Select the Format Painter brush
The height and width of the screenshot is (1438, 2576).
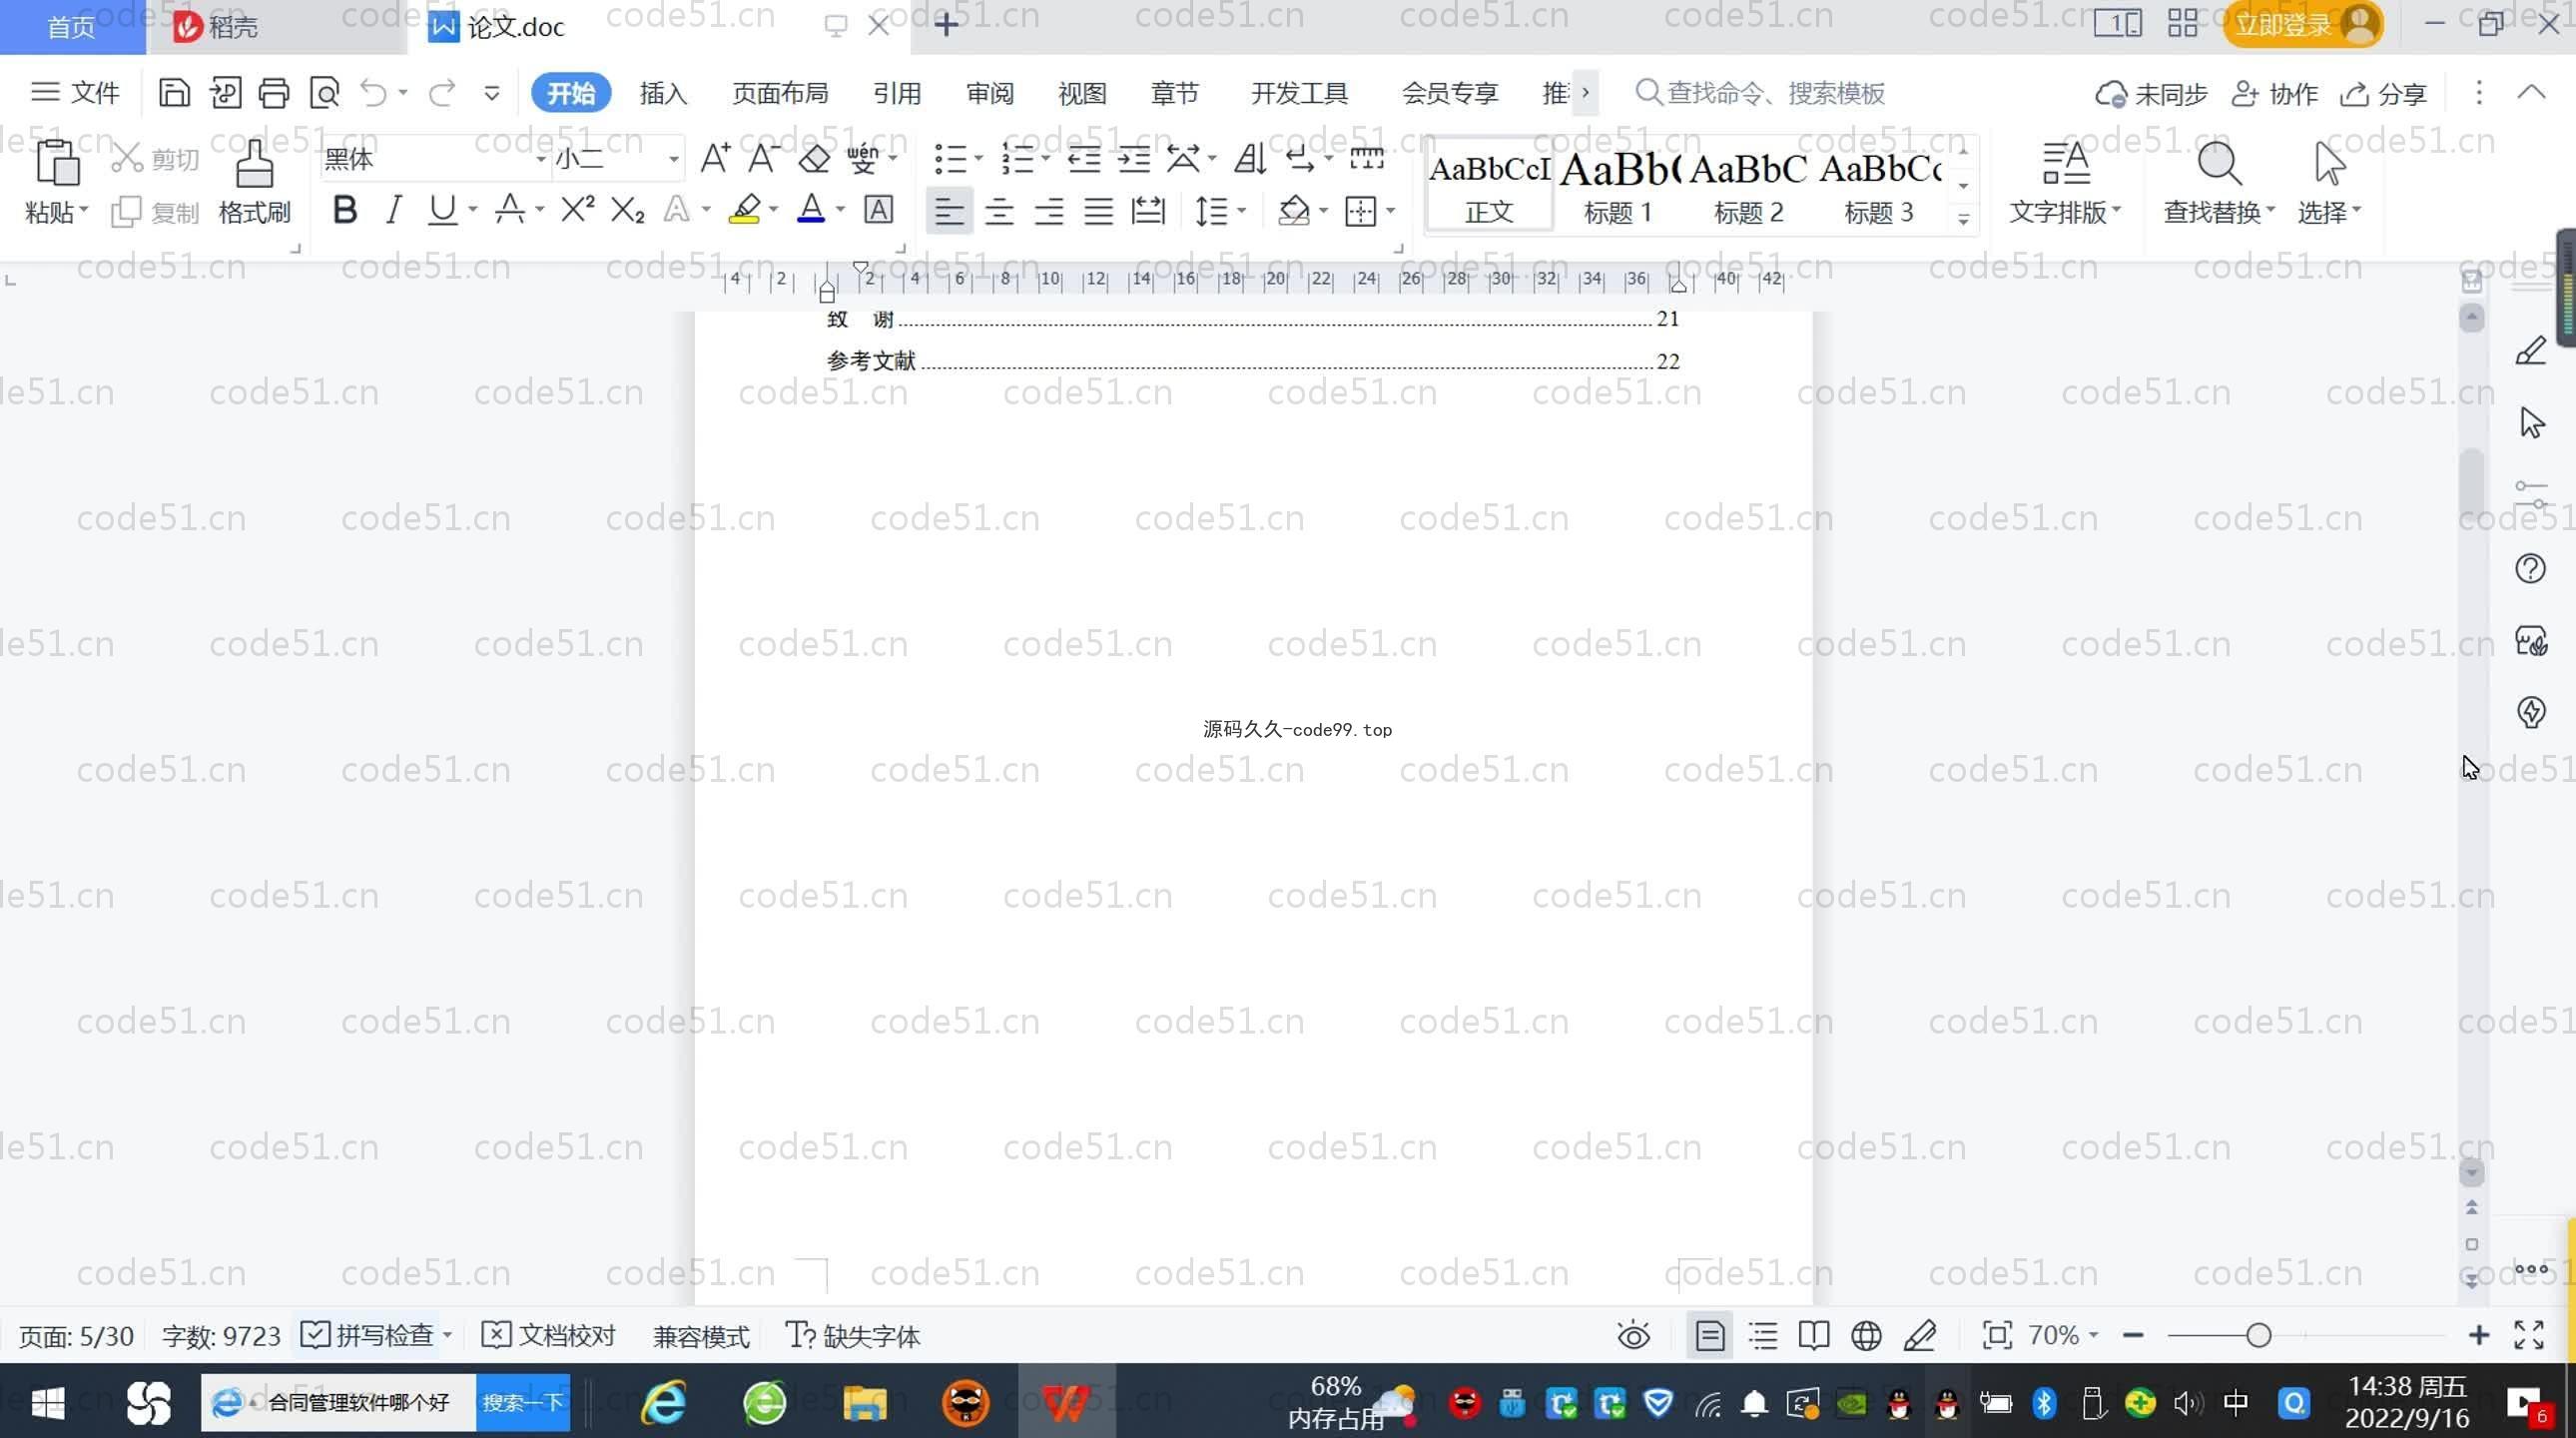tap(254, 163)
